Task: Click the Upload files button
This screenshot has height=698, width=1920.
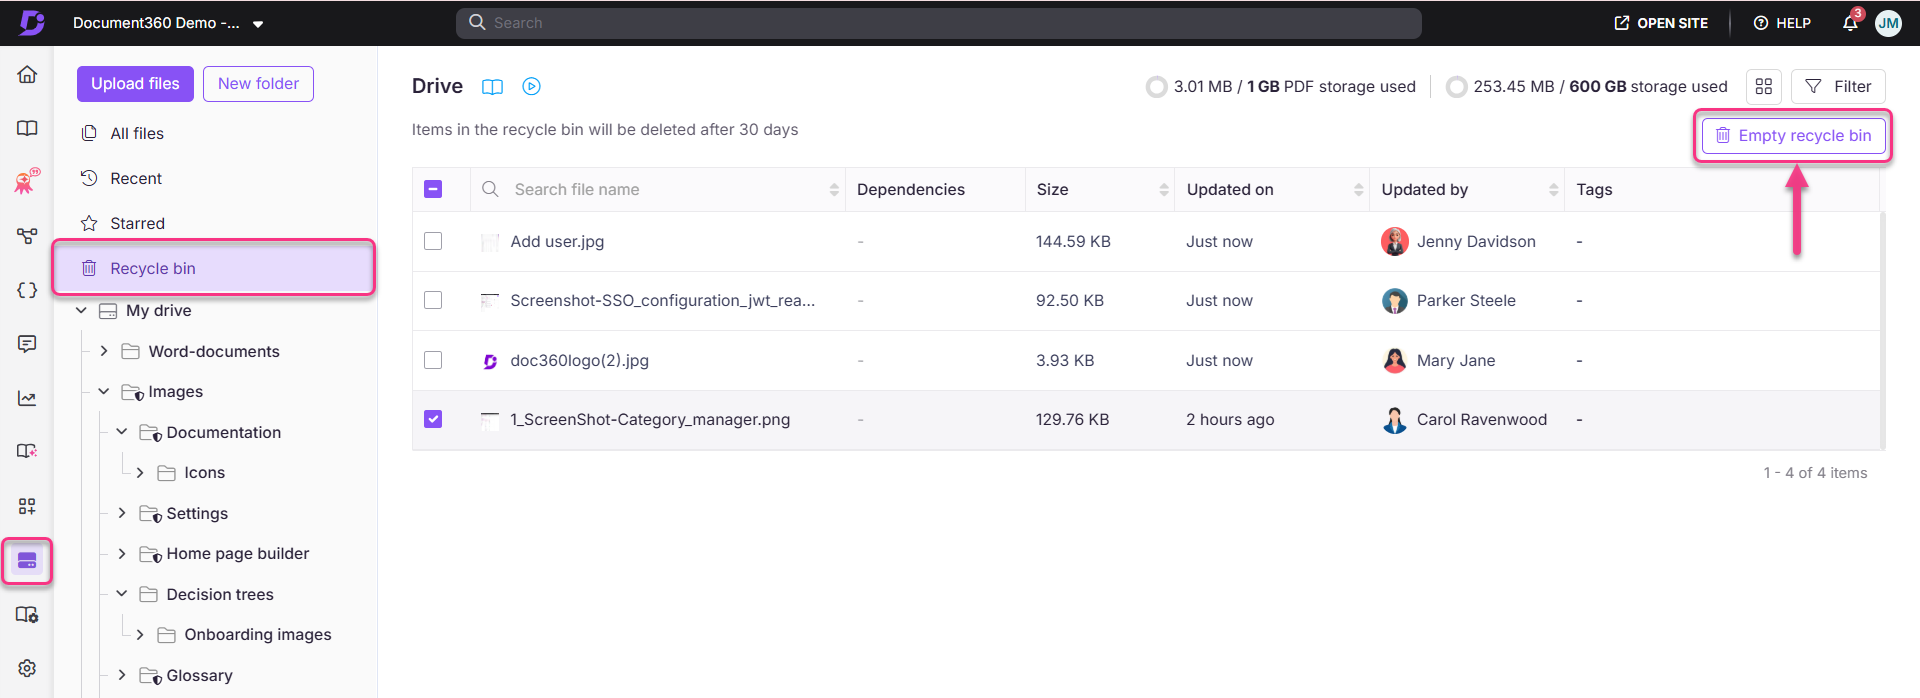Action: point(135,84)
